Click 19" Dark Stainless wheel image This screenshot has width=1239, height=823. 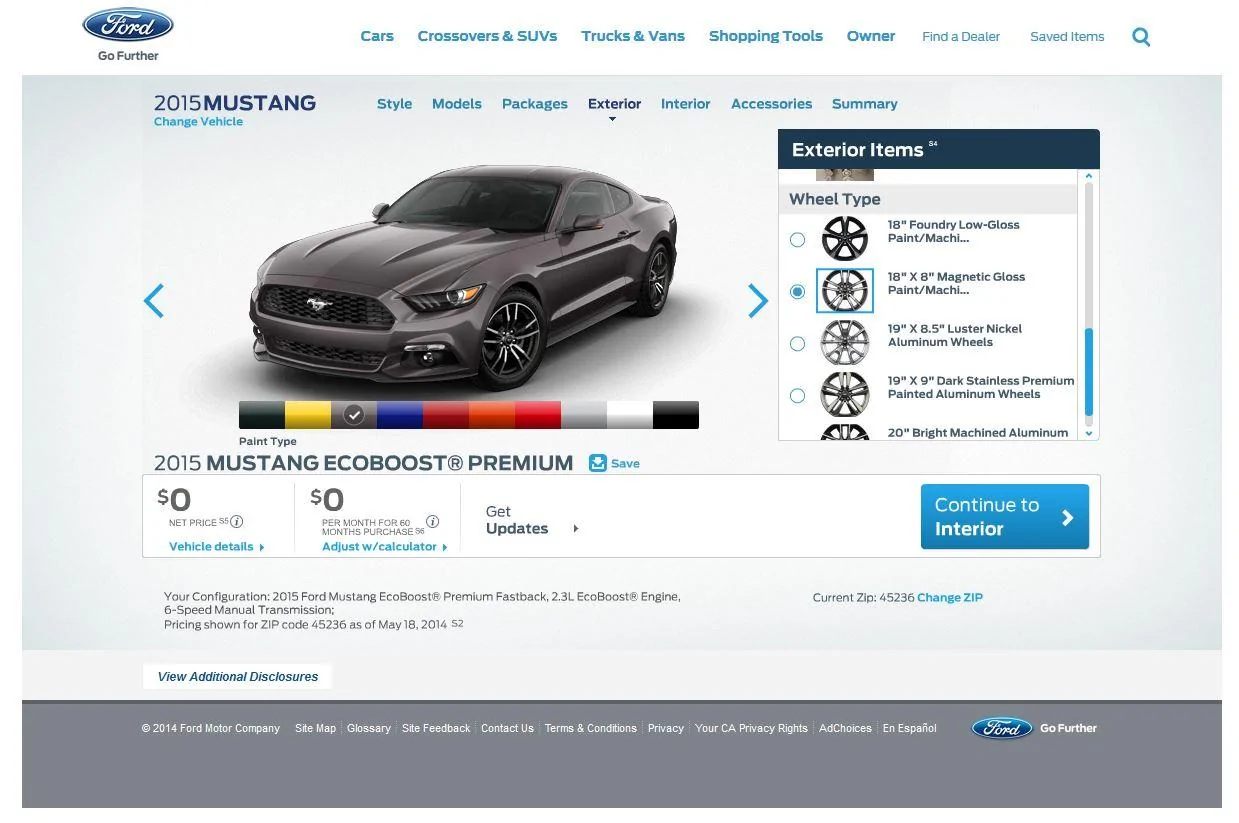pos(845,395)
